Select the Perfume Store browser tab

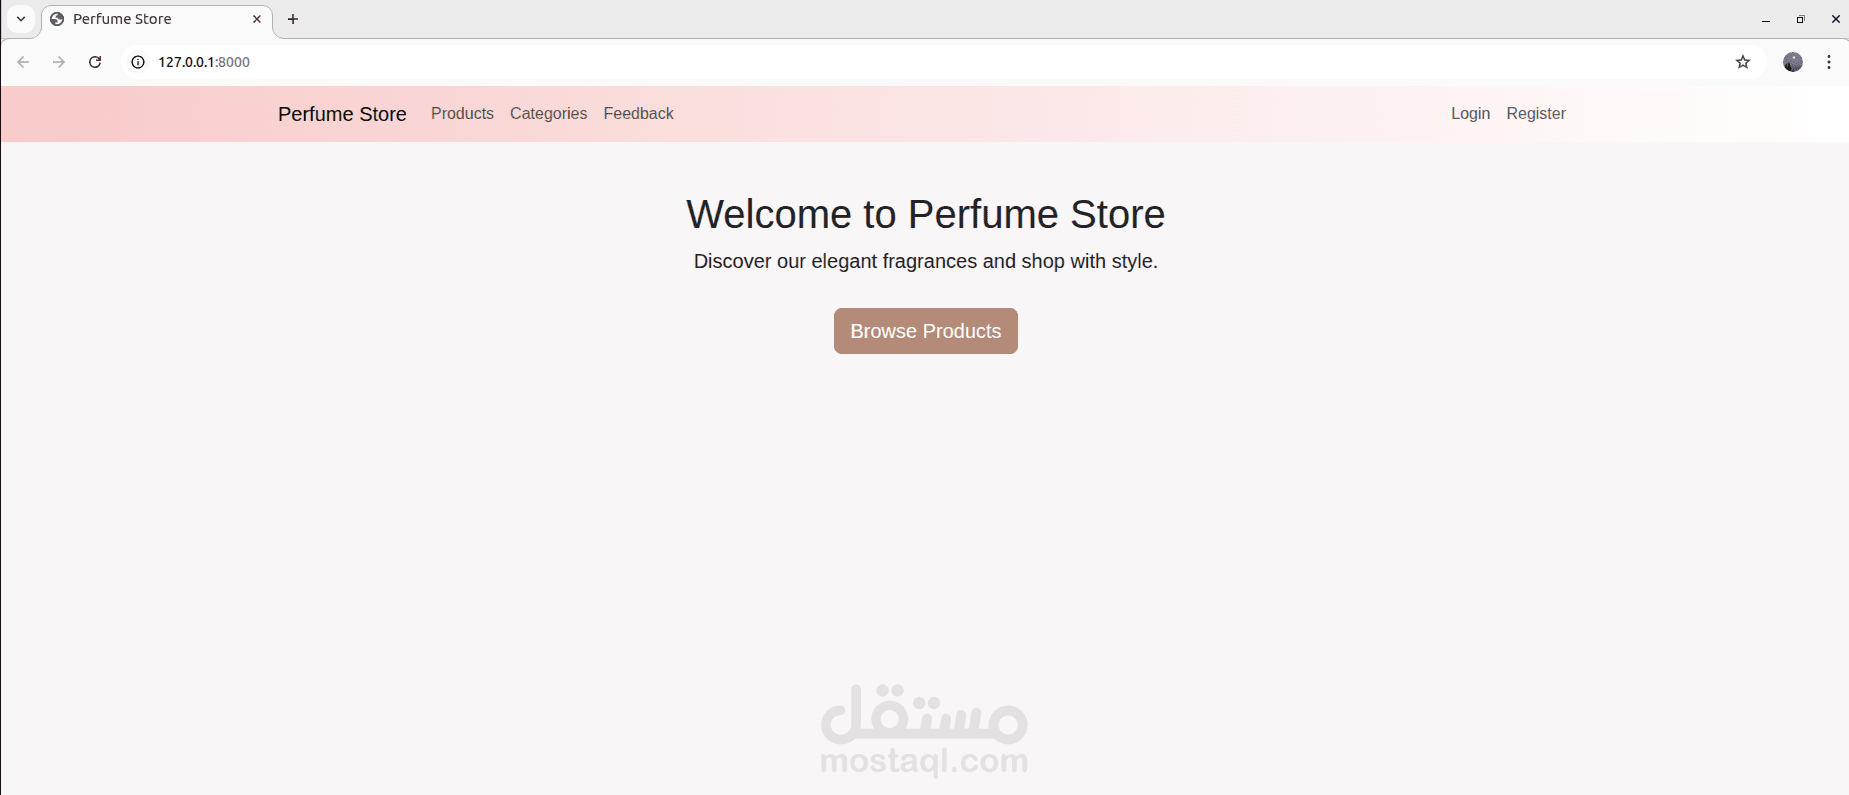click(157, 19)
